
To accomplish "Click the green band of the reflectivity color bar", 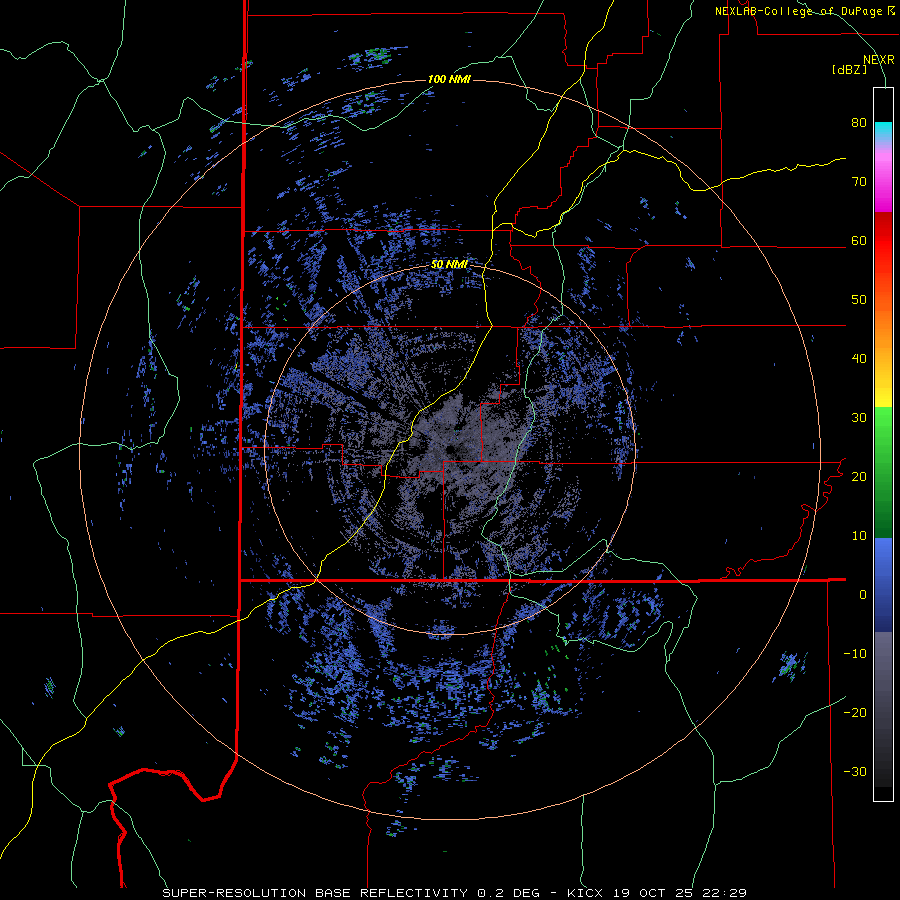I will click(x=883, y=472).
